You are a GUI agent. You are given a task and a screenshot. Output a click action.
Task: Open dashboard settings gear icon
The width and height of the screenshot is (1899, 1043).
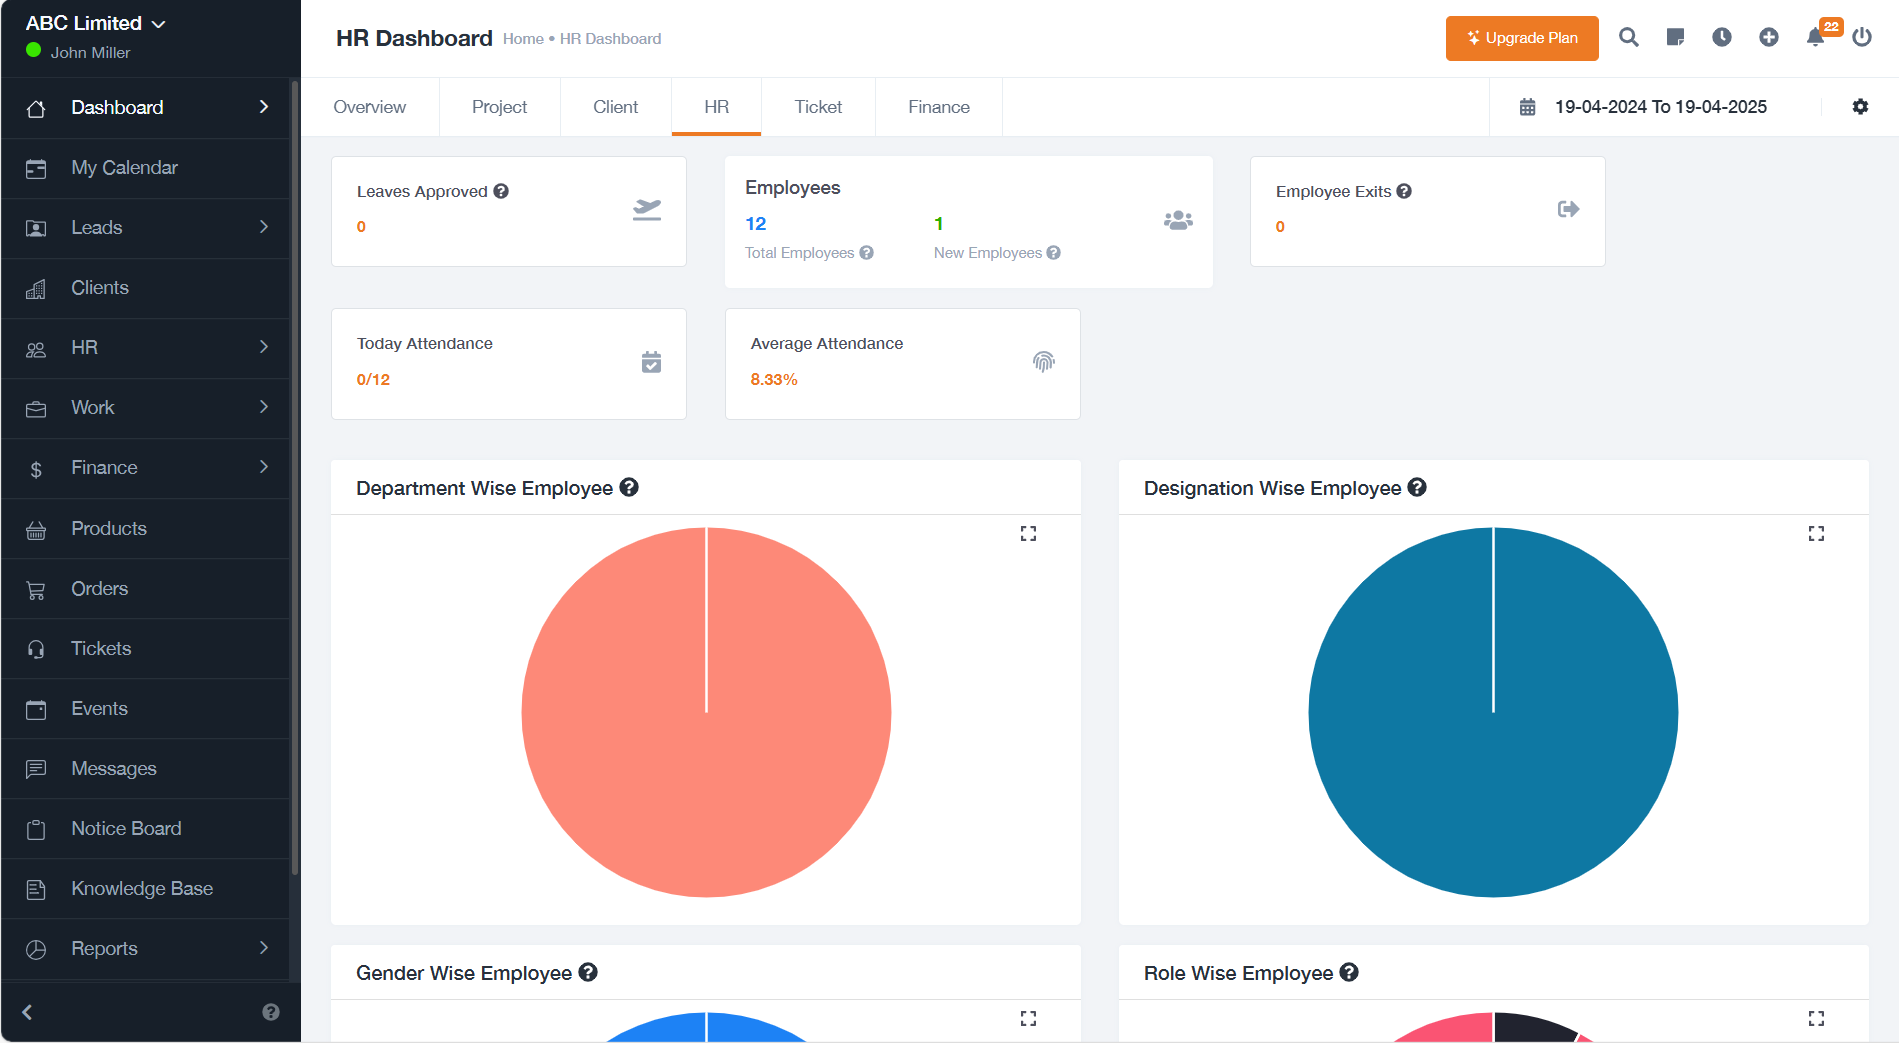tap(1860, 107)
